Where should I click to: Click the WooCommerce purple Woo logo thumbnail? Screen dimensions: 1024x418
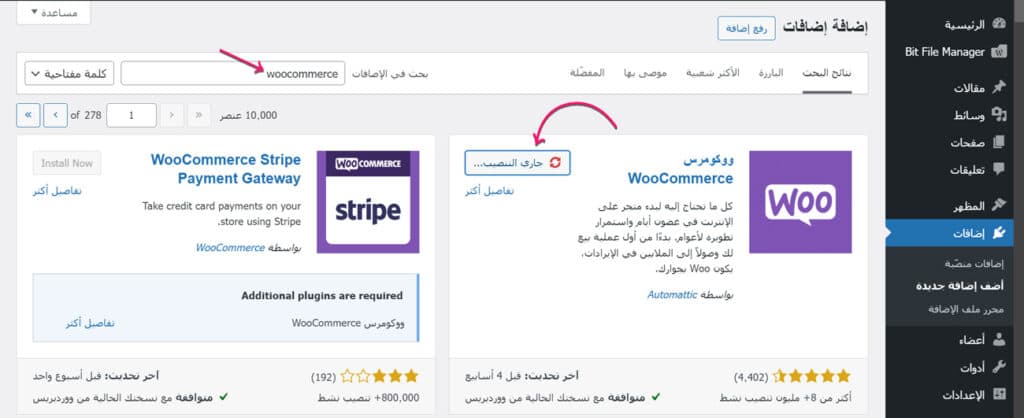point(800,202)
